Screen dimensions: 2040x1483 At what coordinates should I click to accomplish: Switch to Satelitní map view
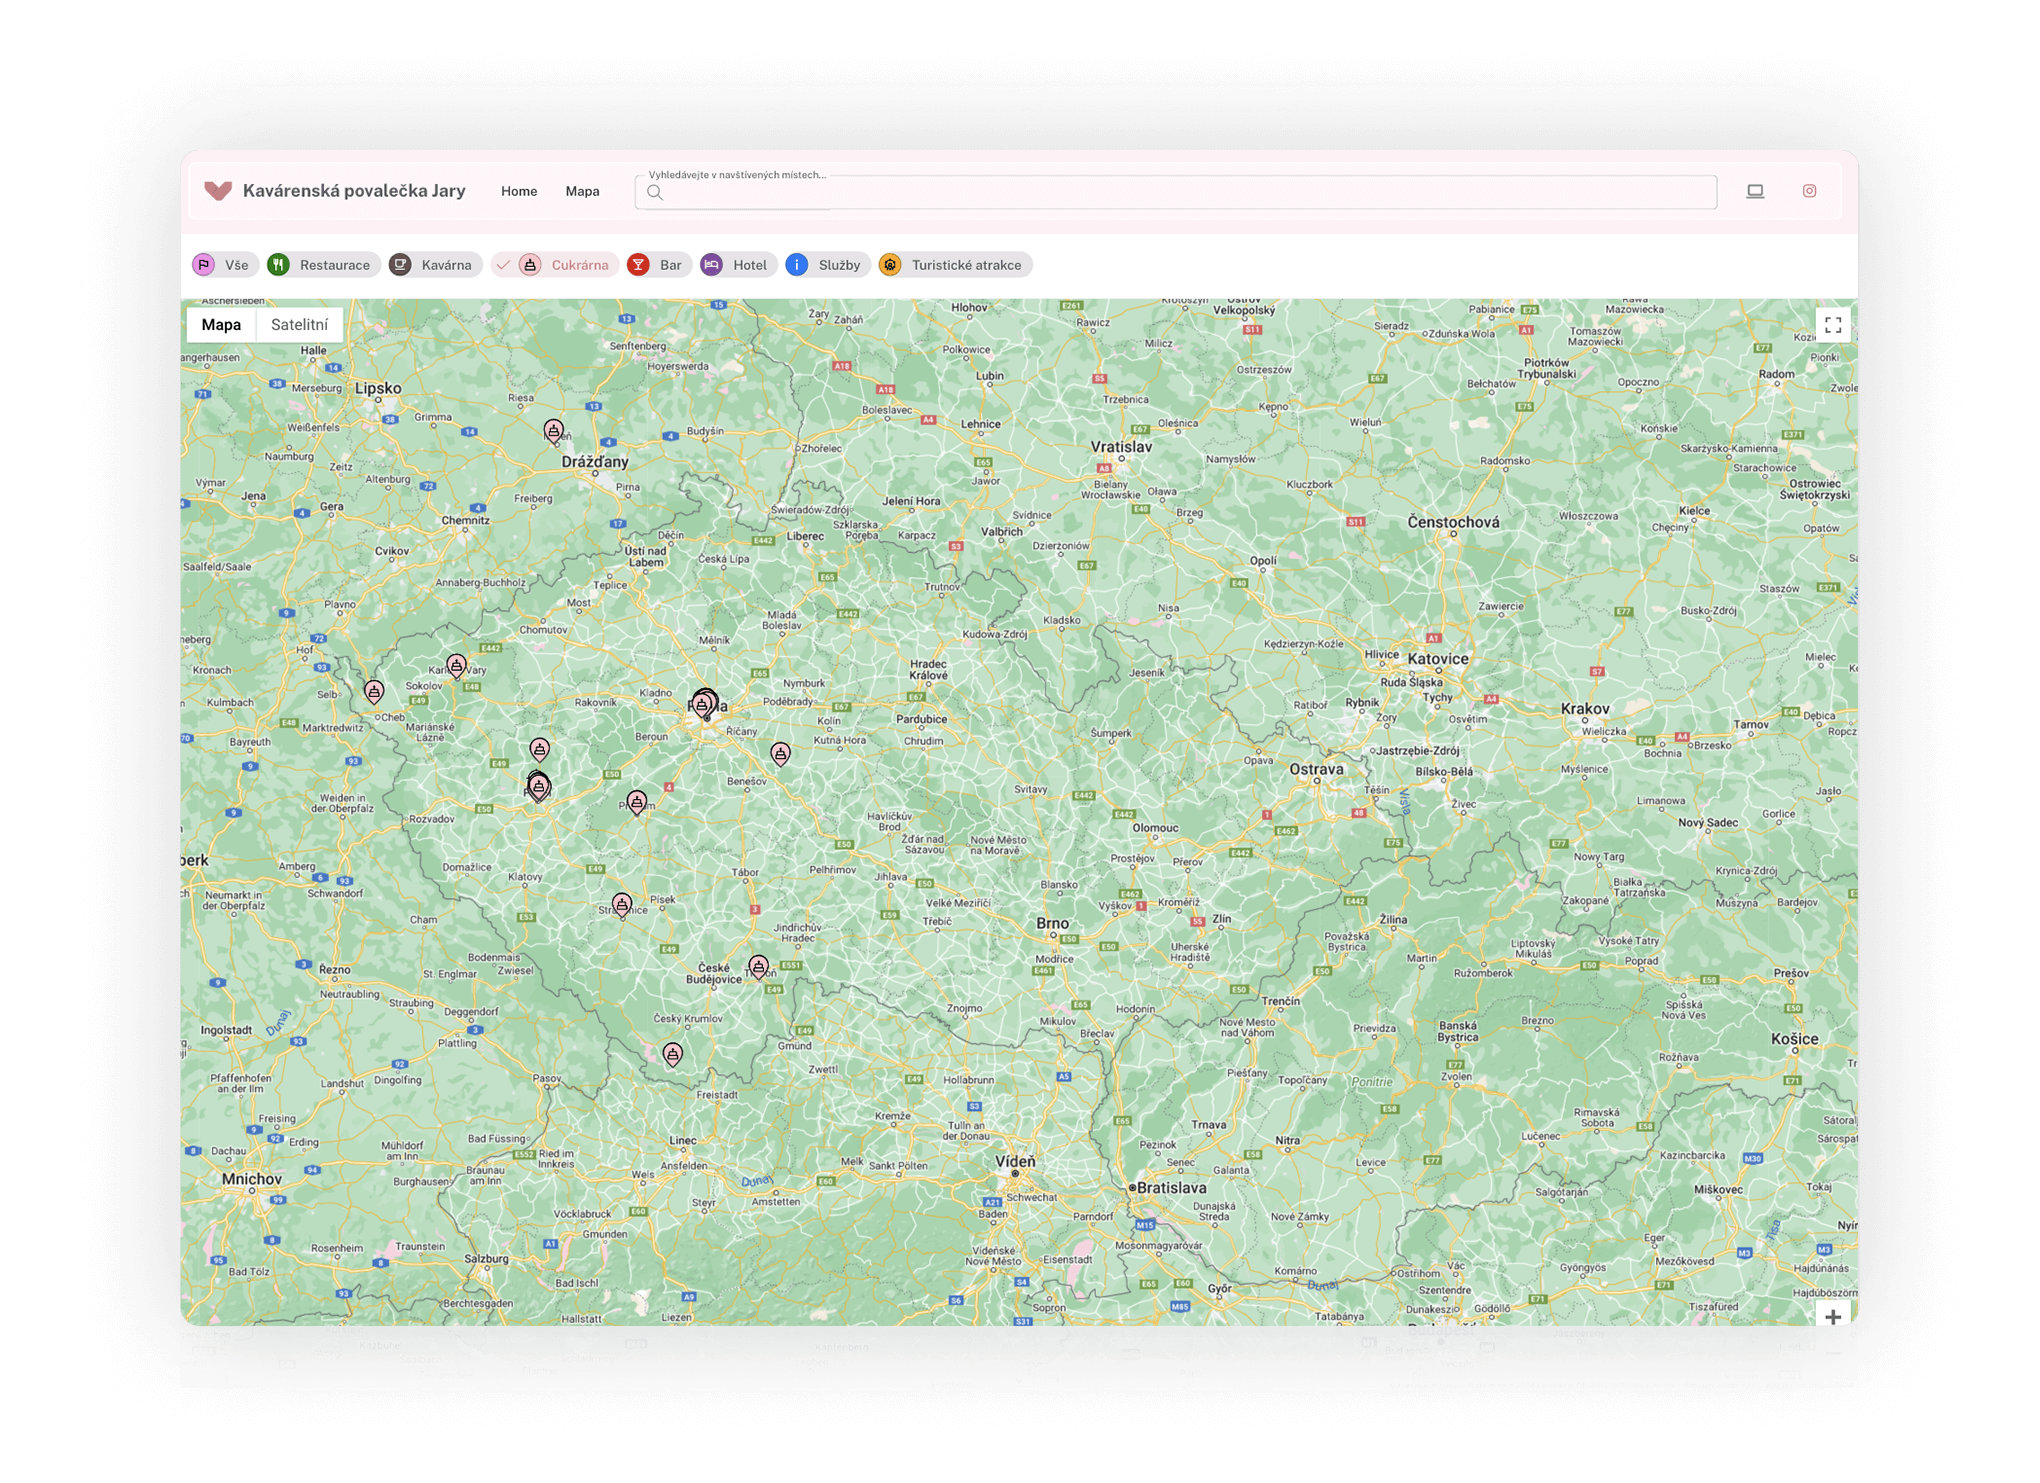(x=299, y=325)
